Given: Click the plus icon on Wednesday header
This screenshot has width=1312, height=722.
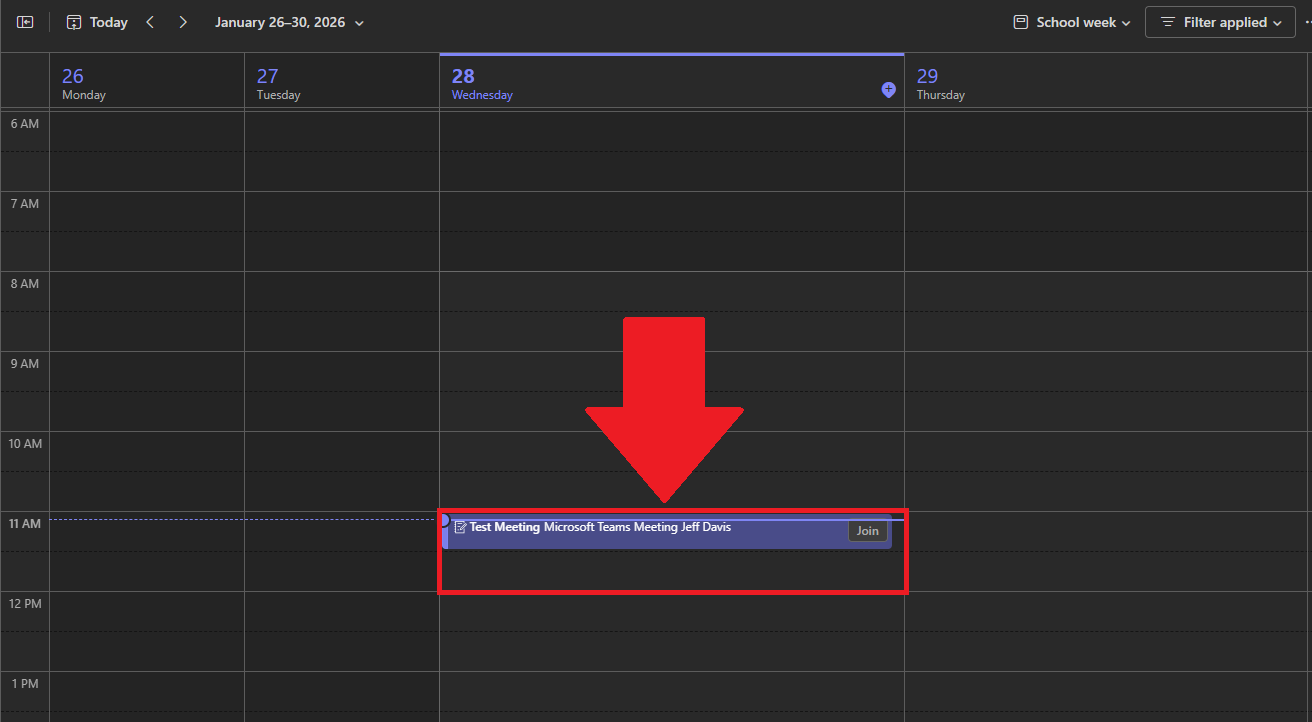Looking at the screenshot, I should click(x=888, y=90).
